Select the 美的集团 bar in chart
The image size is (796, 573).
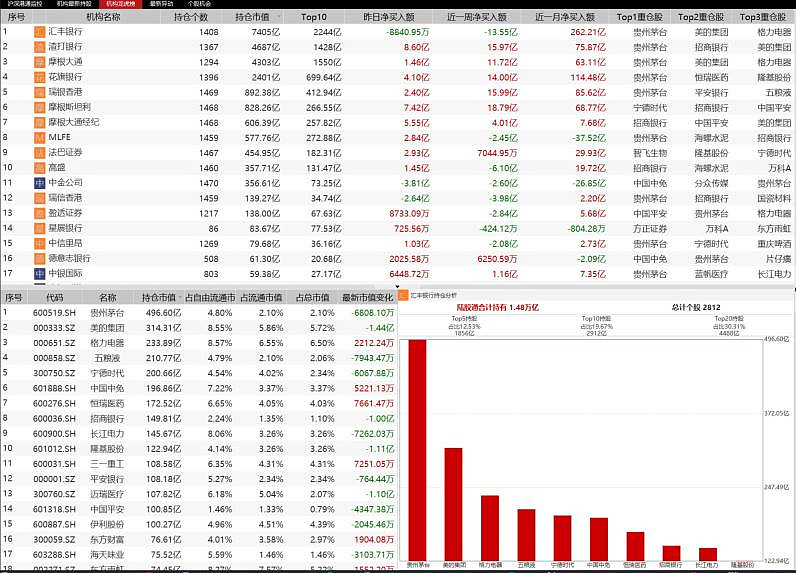453,504
